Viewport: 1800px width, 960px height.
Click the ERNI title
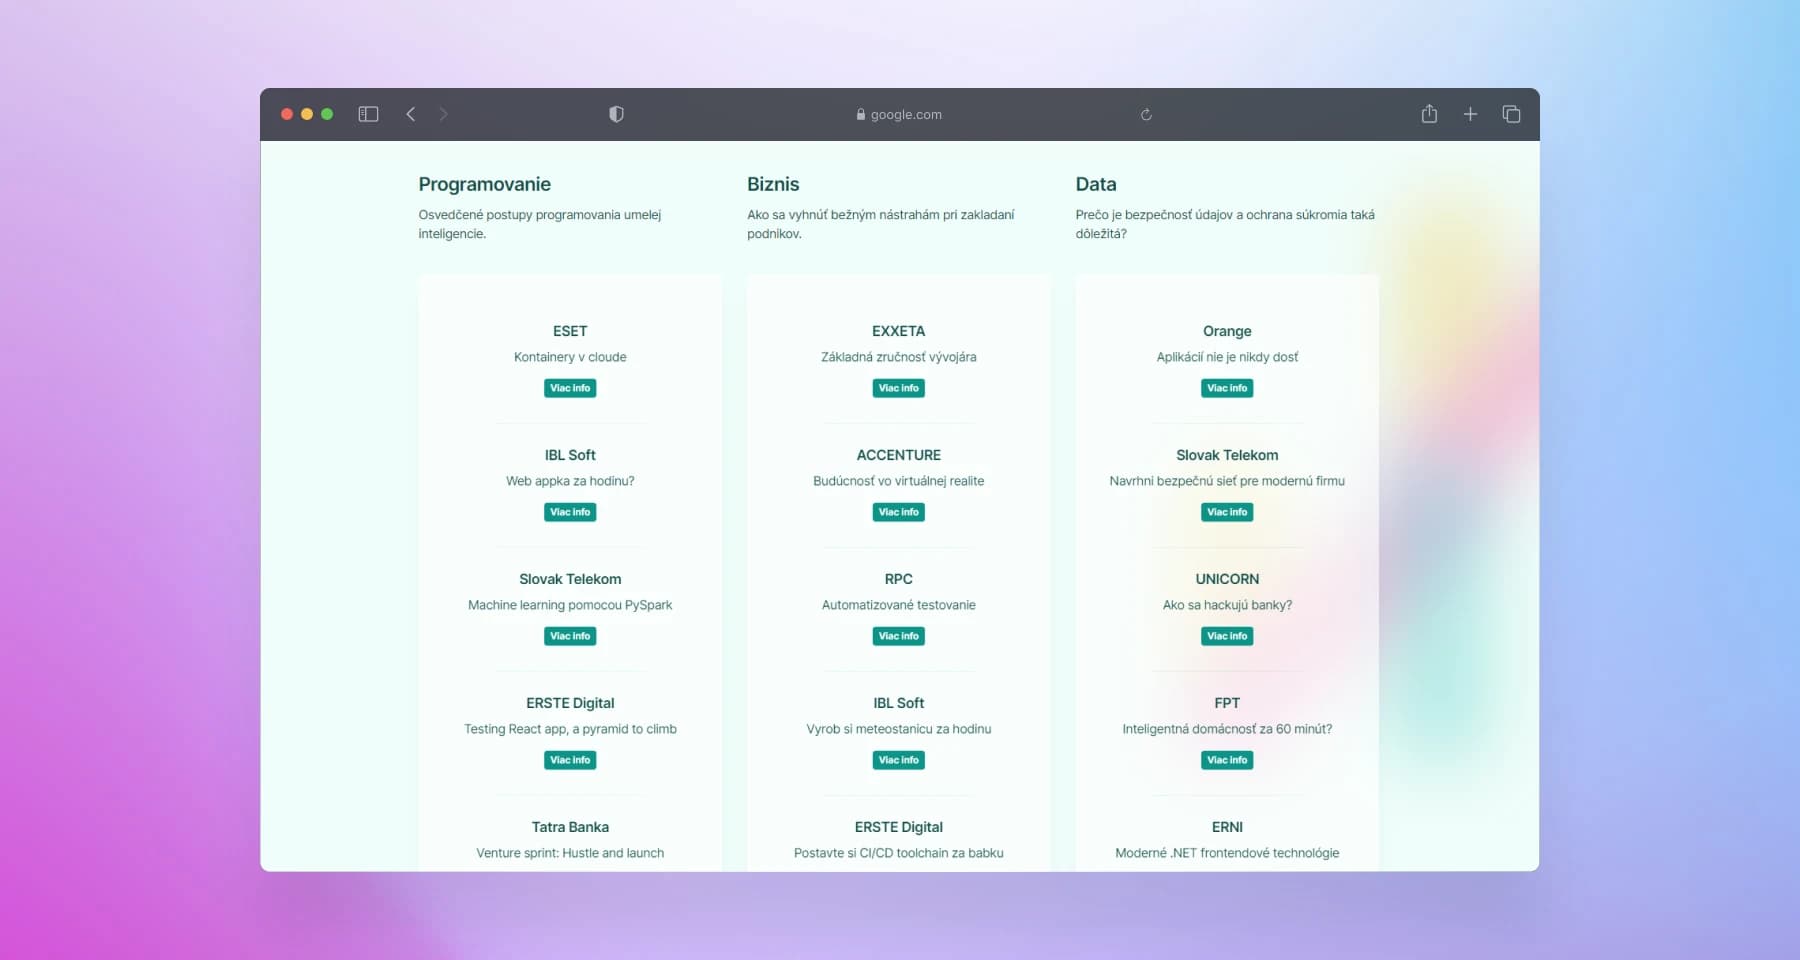tap(1227, 827)
